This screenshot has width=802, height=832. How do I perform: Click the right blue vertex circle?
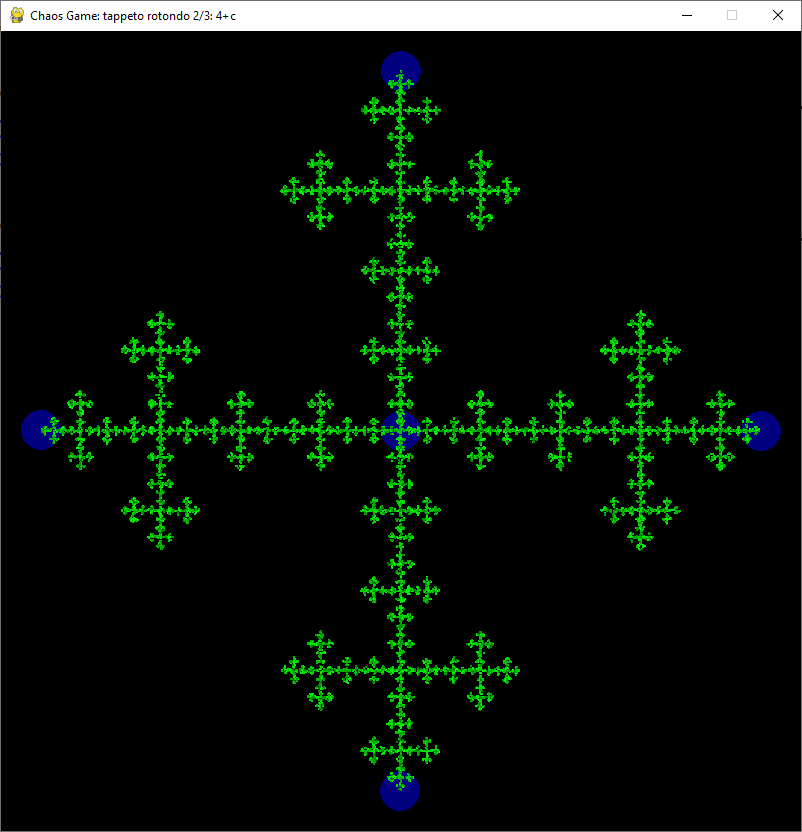[761, 431]
